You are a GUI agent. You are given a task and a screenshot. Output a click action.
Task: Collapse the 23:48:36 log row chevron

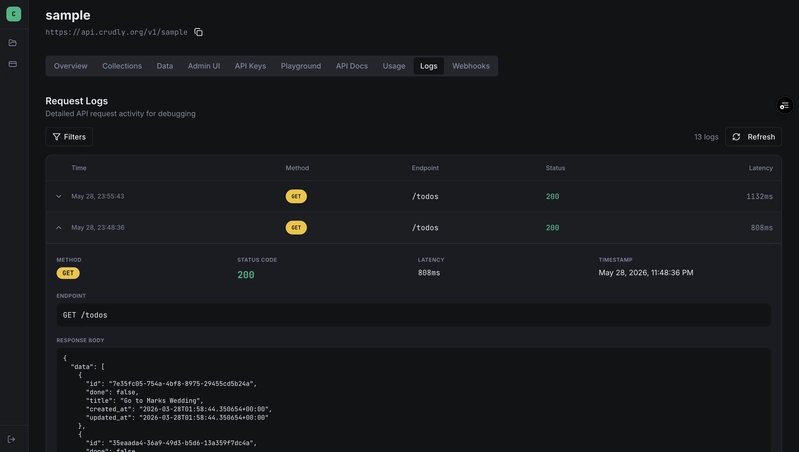59,228
